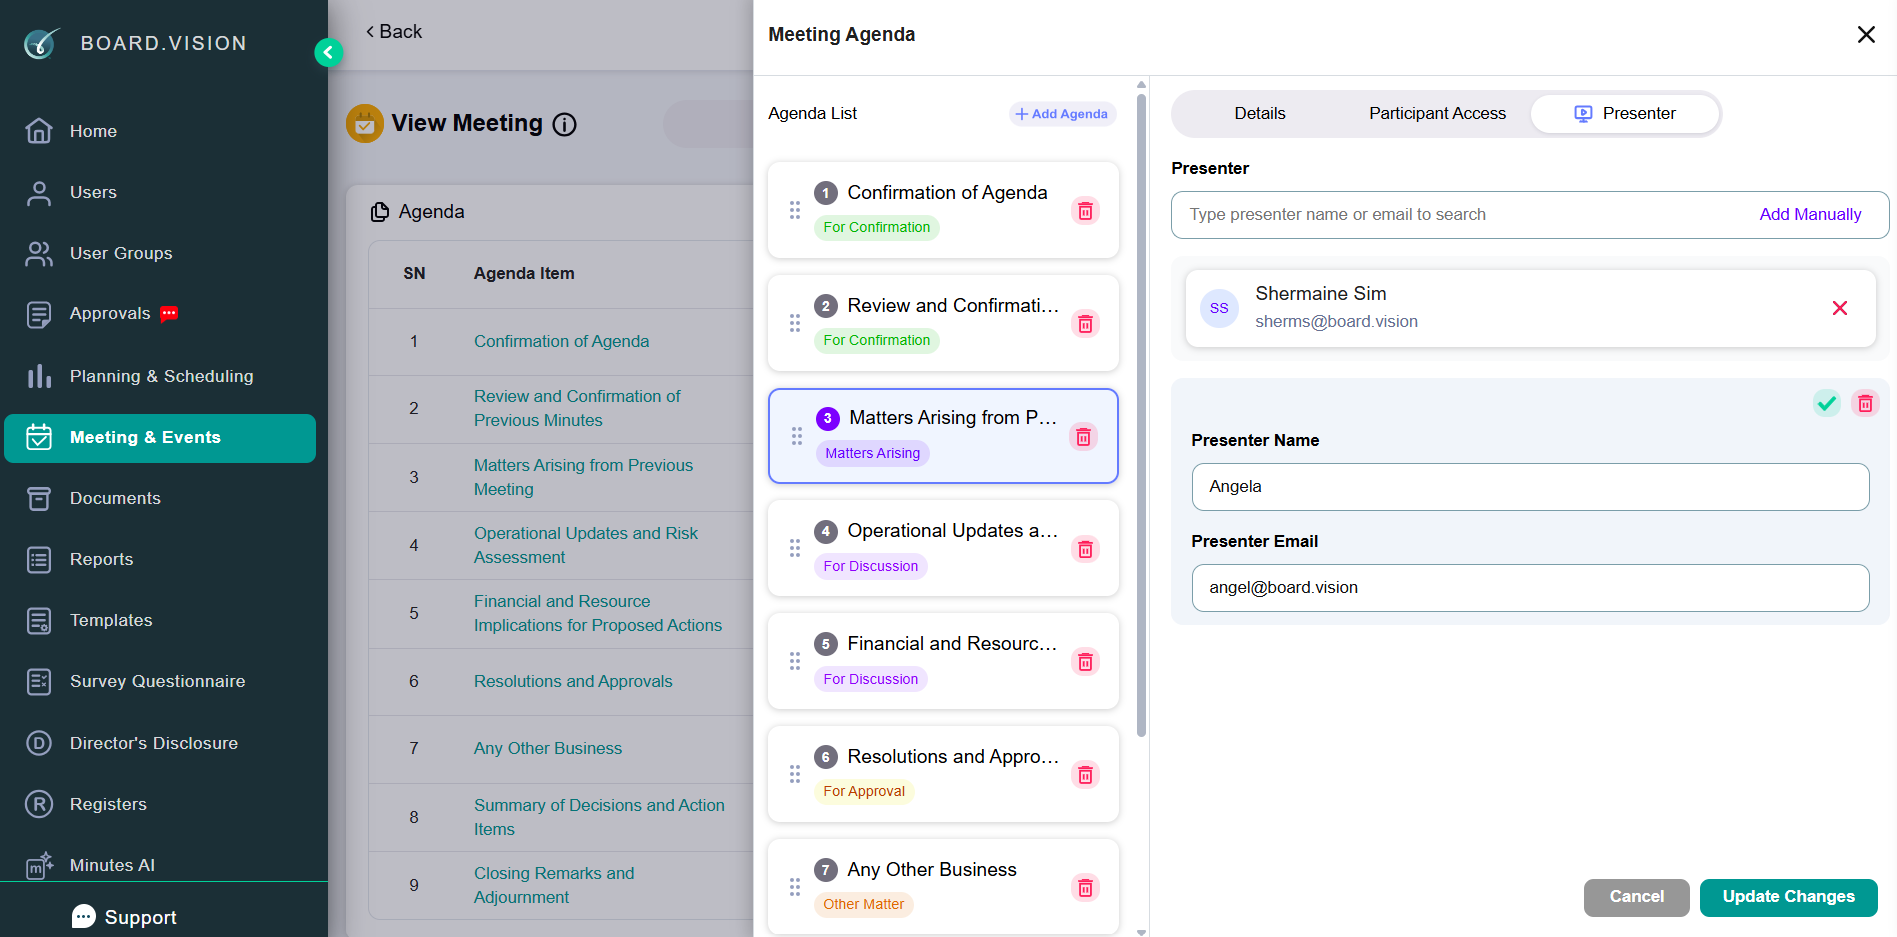Open Summary of Decisions and Action Items
1897x937 pixels.
(599, 818)
